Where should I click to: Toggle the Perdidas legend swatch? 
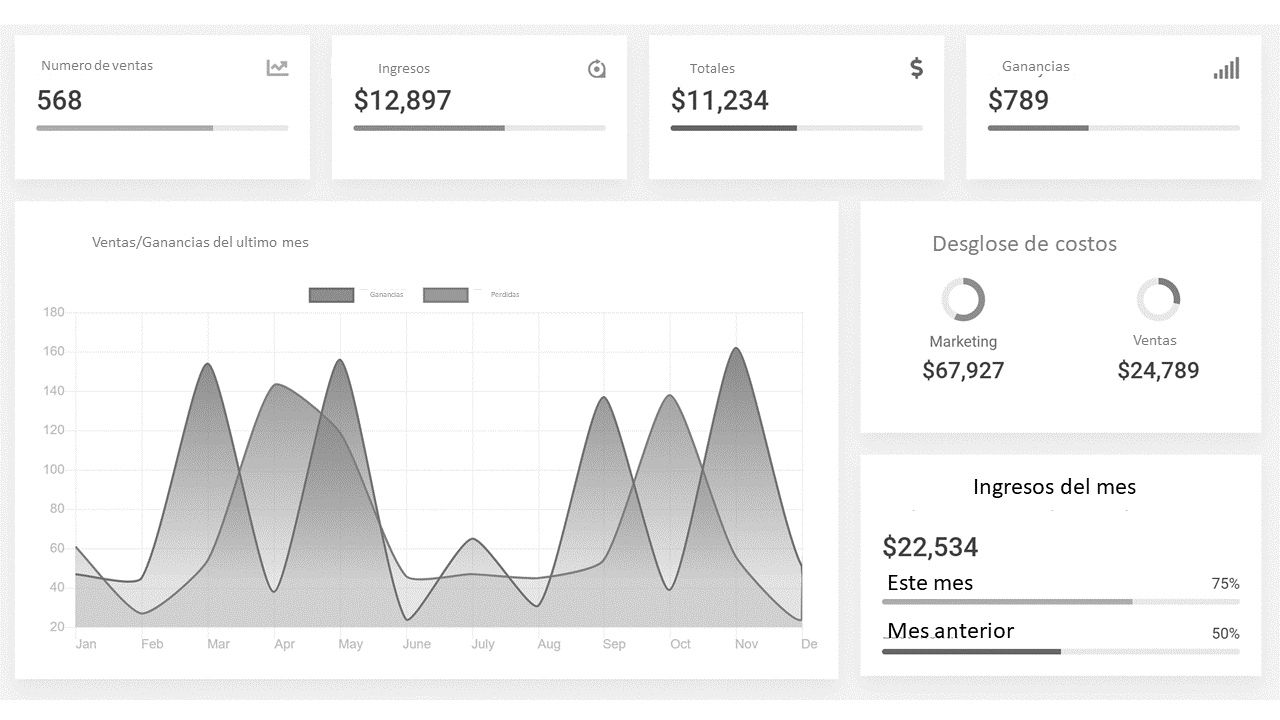click(445, 295)
